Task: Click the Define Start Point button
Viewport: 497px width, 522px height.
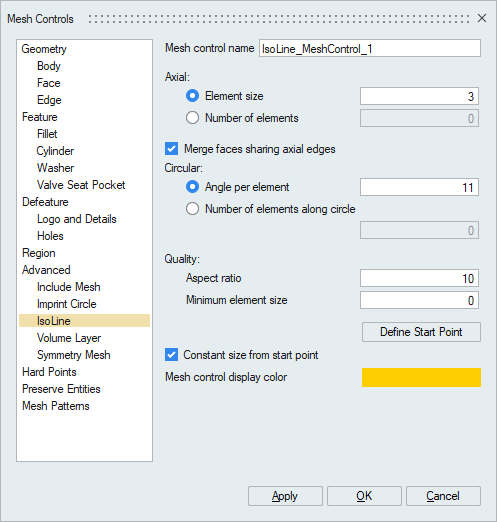Action: click(421, 332)
